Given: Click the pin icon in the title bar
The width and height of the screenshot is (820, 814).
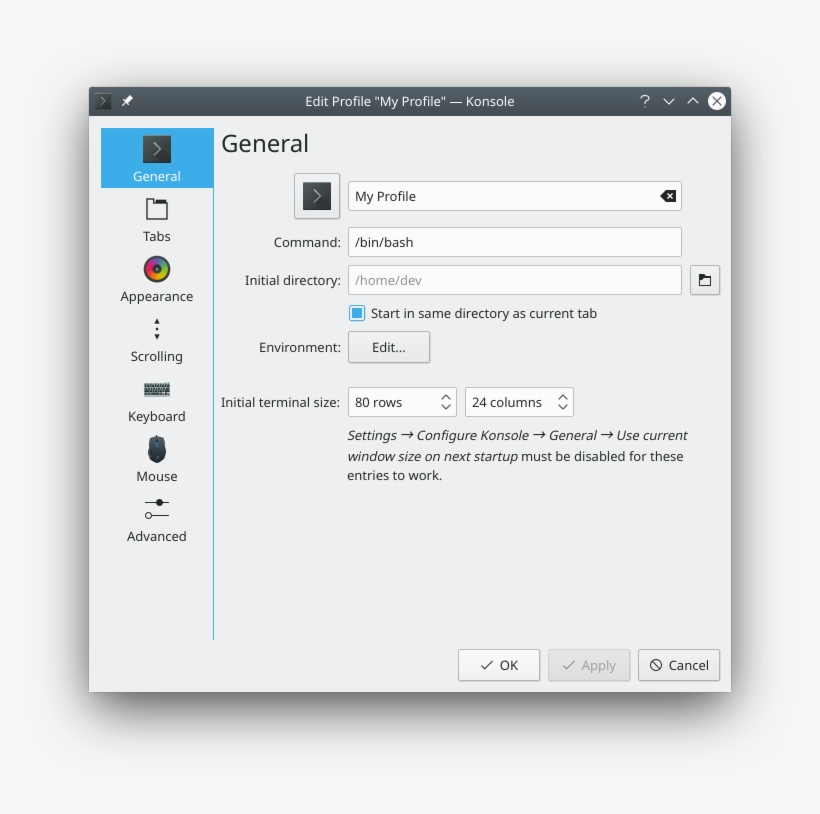Looking at the screenshot, I should click(x=127, y=101).
